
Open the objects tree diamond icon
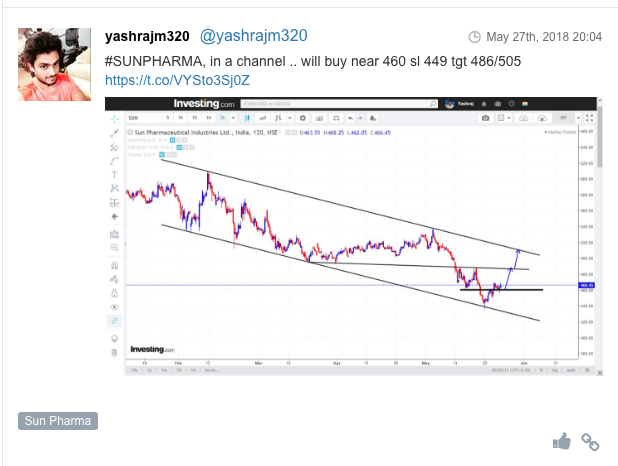pos(114,339)
